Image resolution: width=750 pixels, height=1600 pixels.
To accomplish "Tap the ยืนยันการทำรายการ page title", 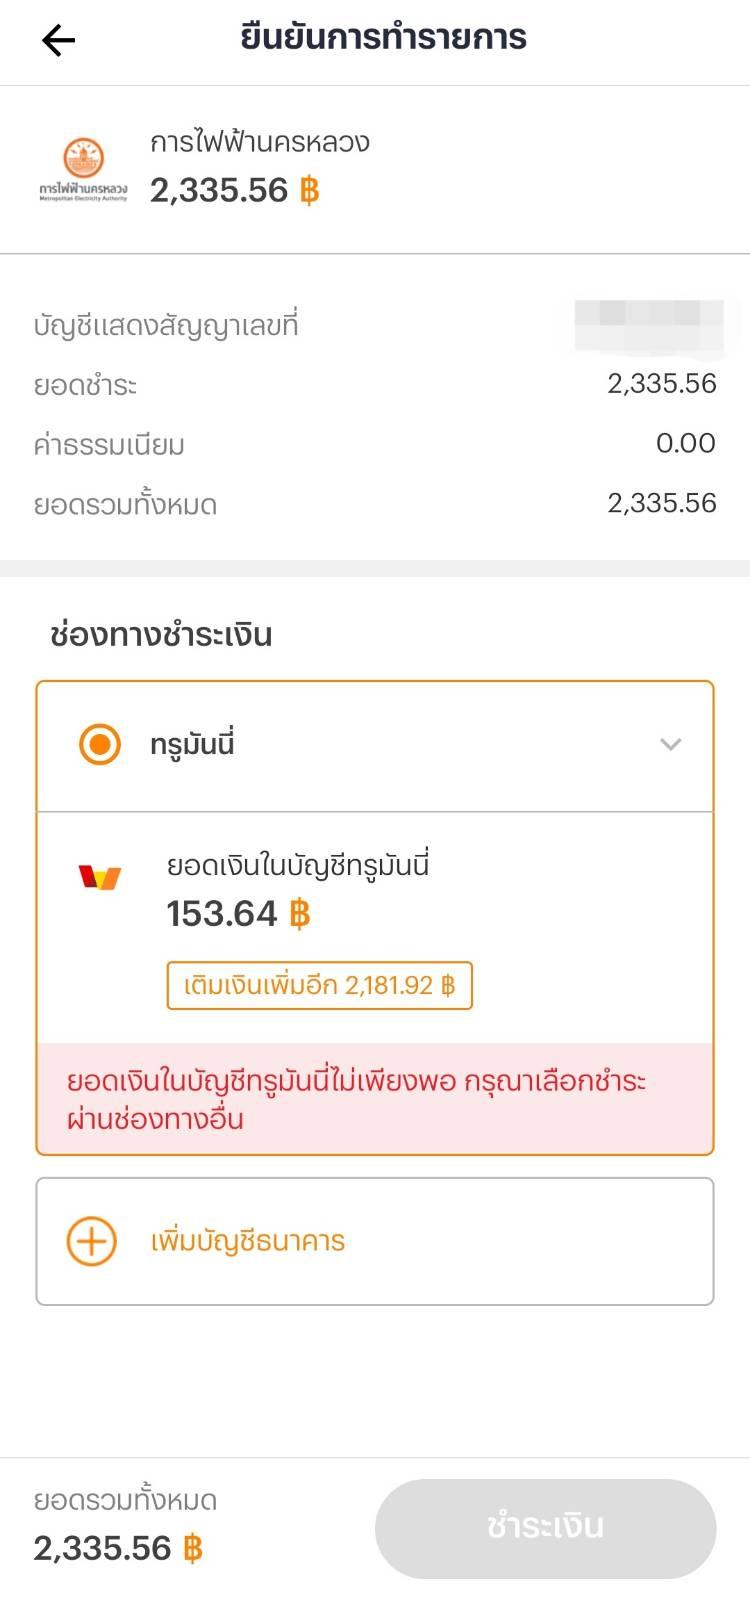I will pyautogui.click(x=383, y=38).
